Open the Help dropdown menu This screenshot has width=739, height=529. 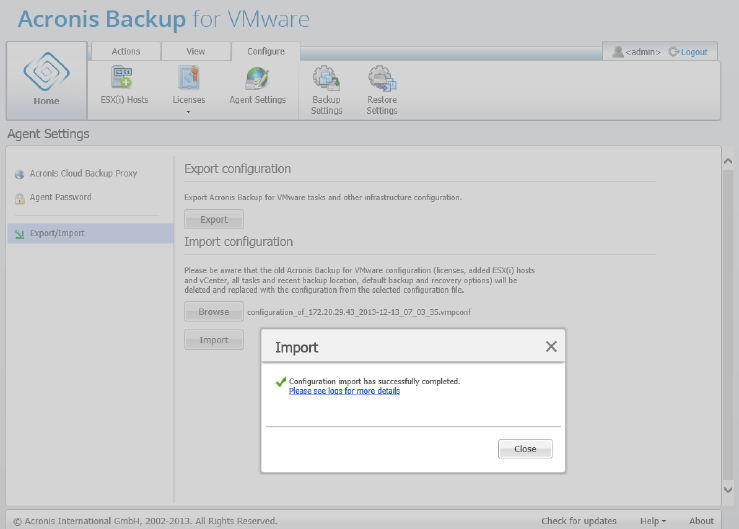654,521
